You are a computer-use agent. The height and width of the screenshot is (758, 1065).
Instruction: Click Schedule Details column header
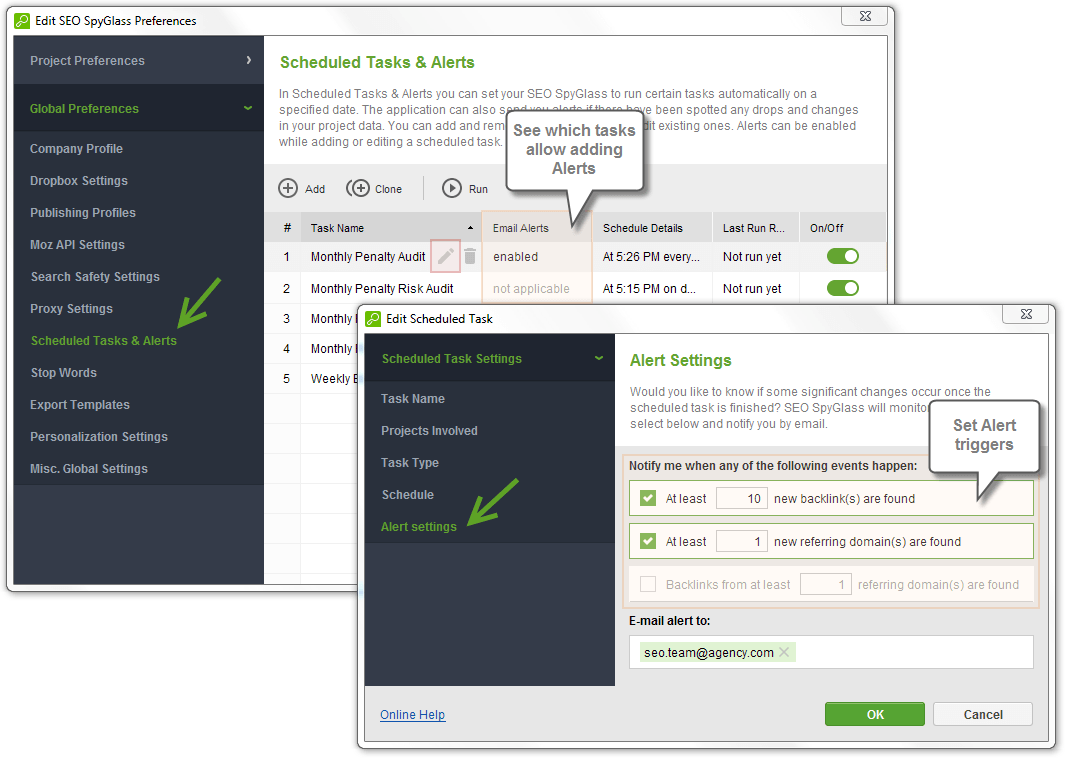pyautogui.click(x=652, y=228)
